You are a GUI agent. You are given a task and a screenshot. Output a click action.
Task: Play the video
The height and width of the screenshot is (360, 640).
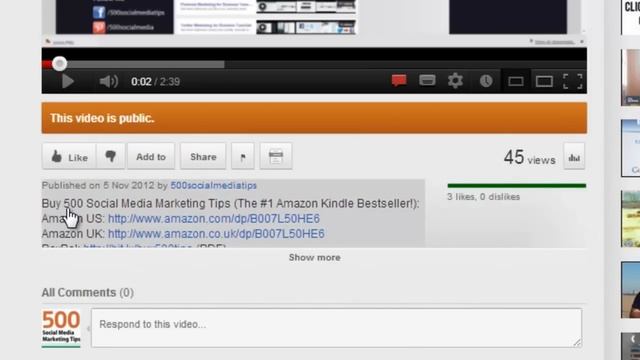click(67, 82)
